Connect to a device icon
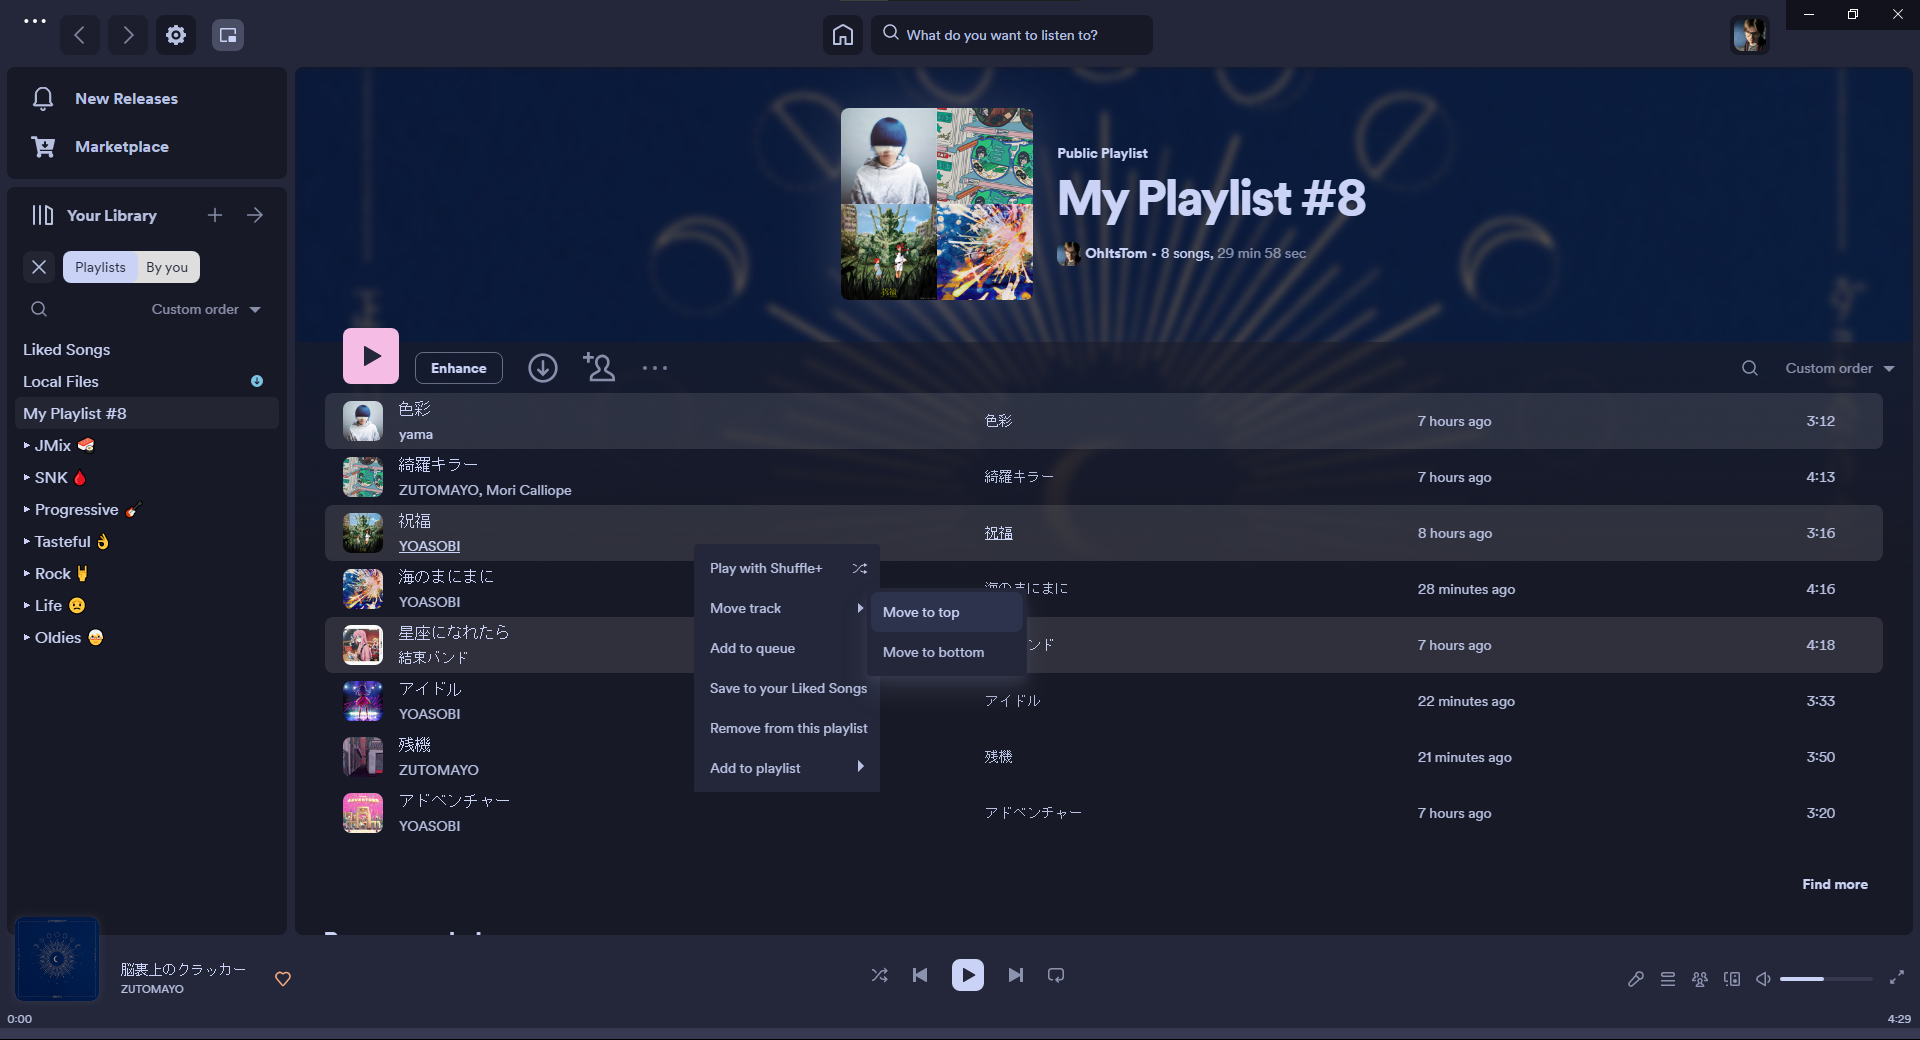 (1732, 979)
